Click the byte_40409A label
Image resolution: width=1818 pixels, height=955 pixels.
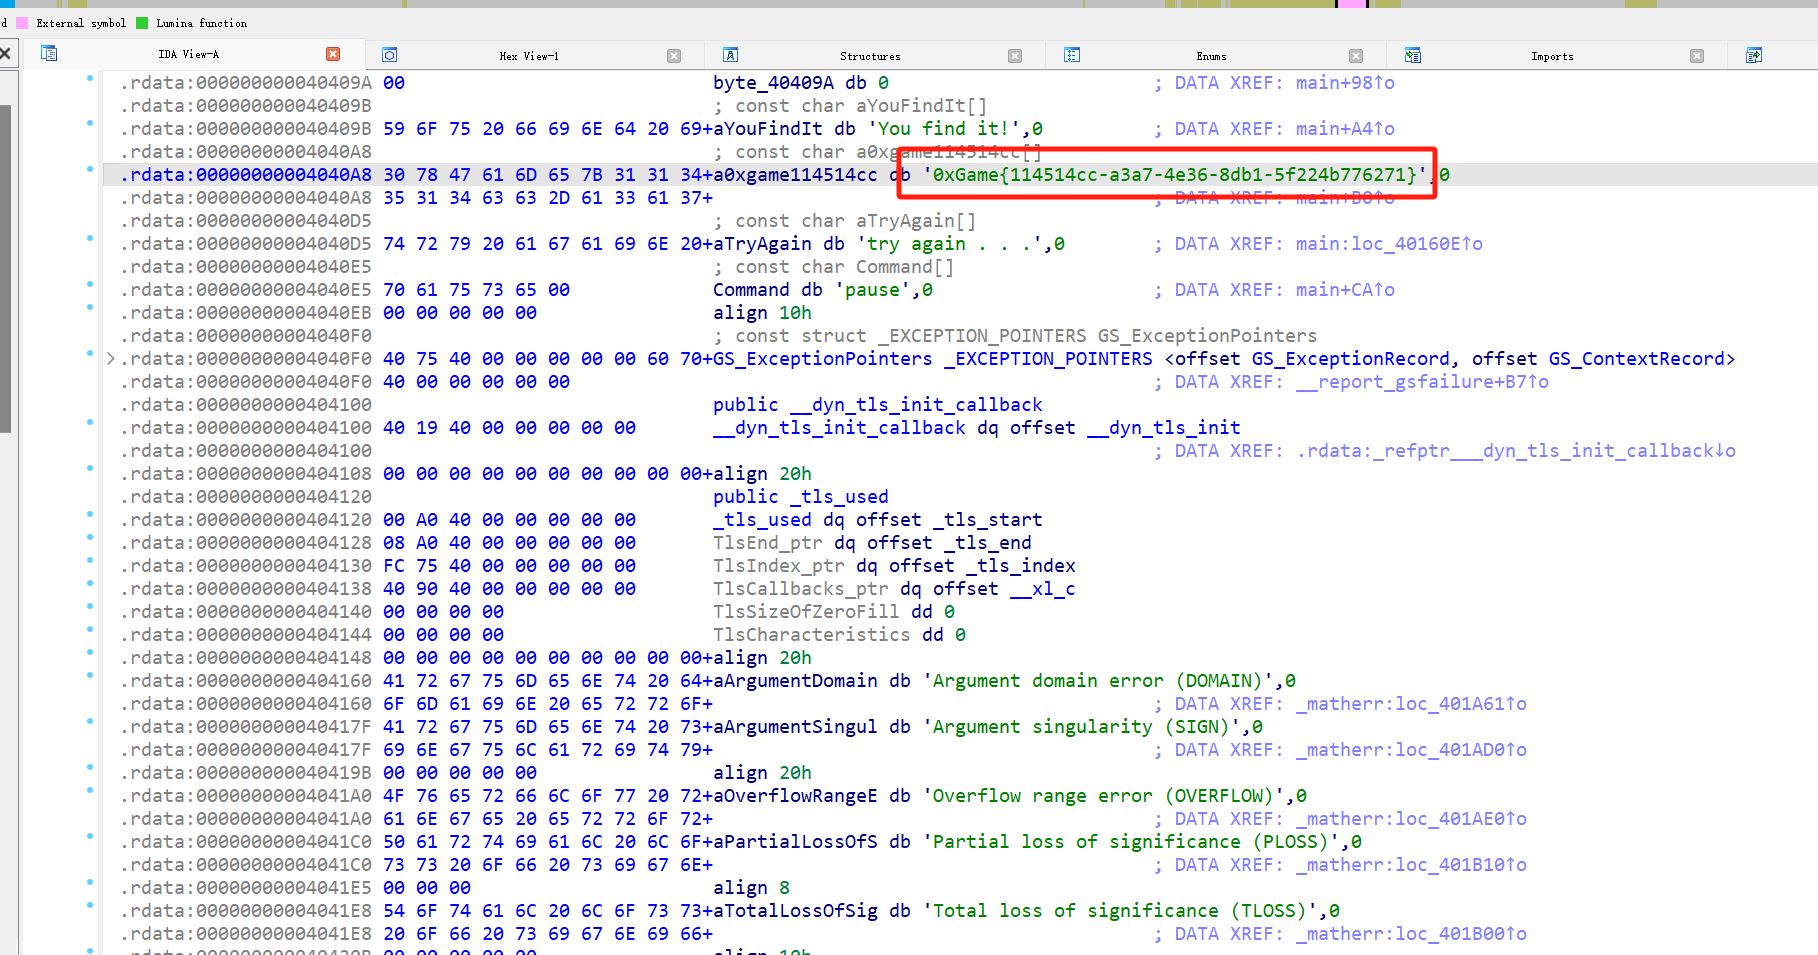point(773,83)
